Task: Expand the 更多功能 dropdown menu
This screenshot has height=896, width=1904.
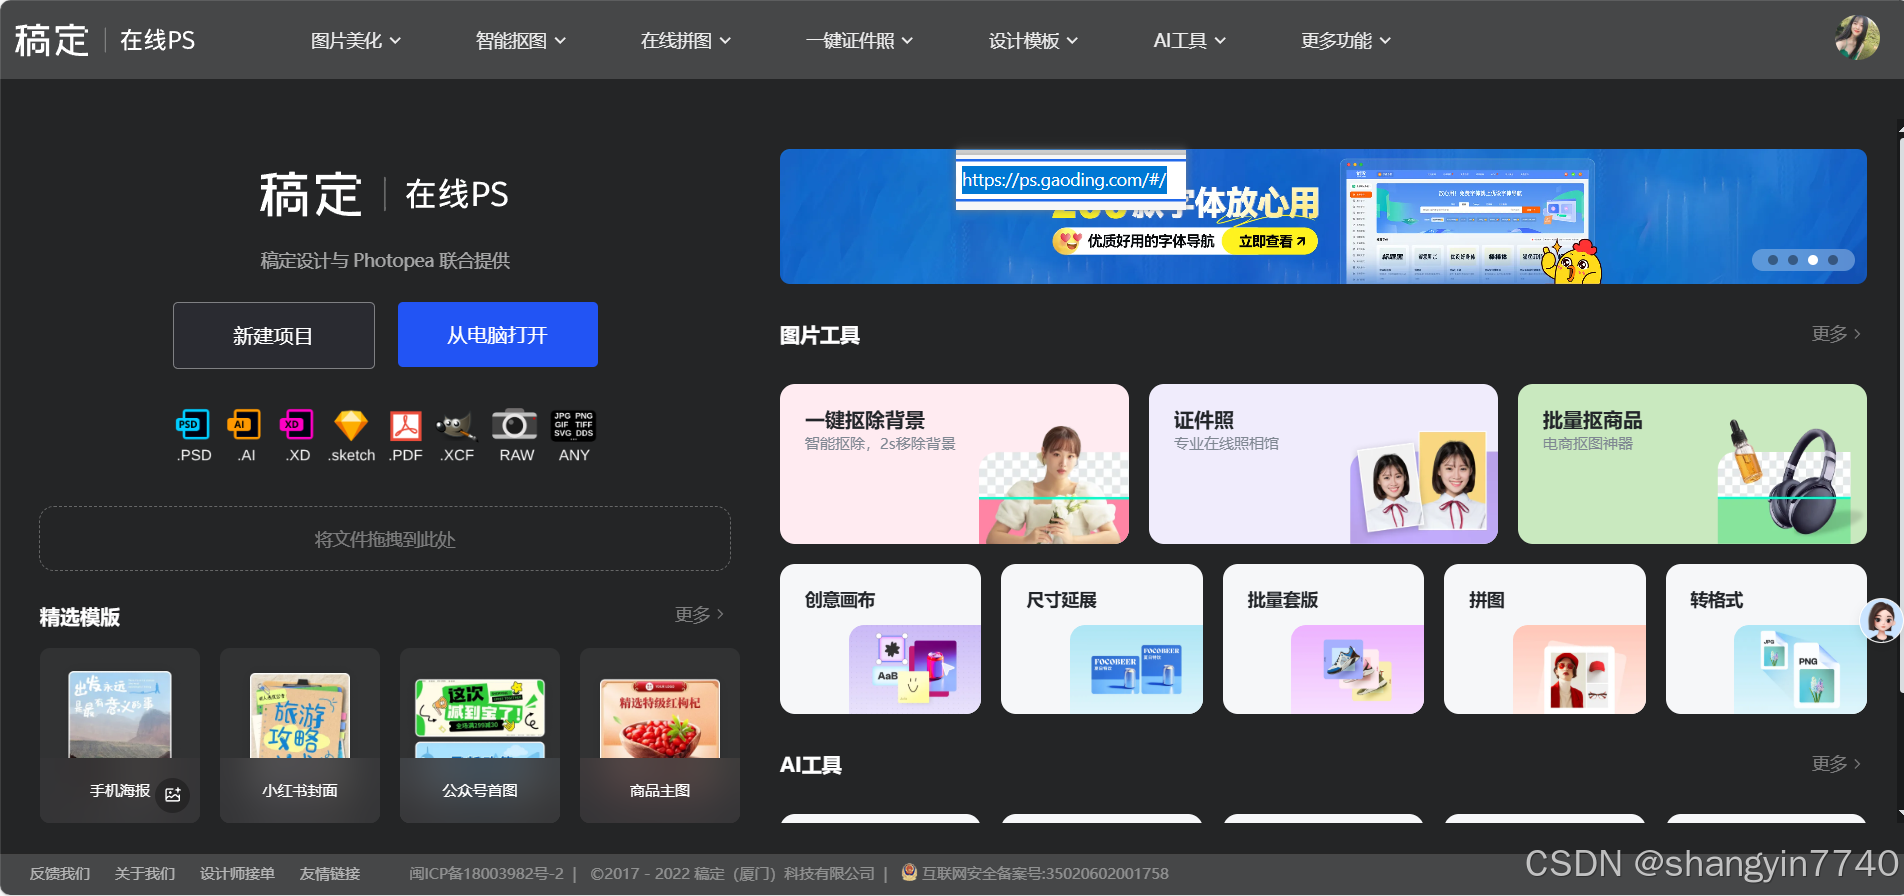Action: (x=1346, y=40)
